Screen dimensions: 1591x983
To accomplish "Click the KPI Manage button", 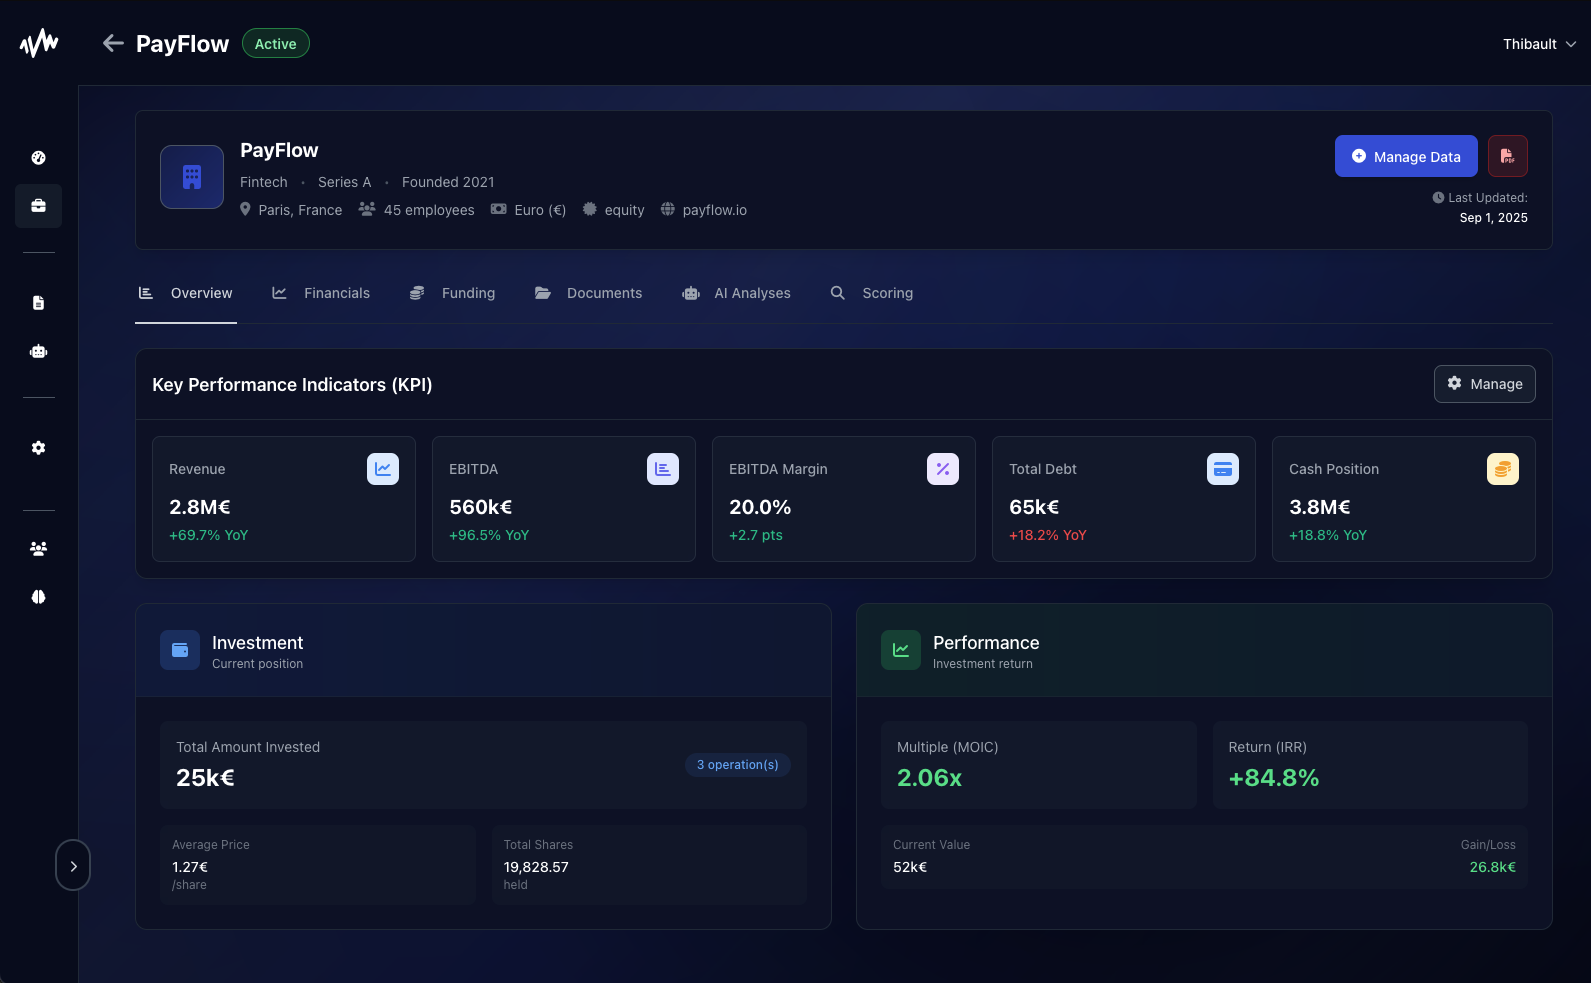I will pos(1484,384).
